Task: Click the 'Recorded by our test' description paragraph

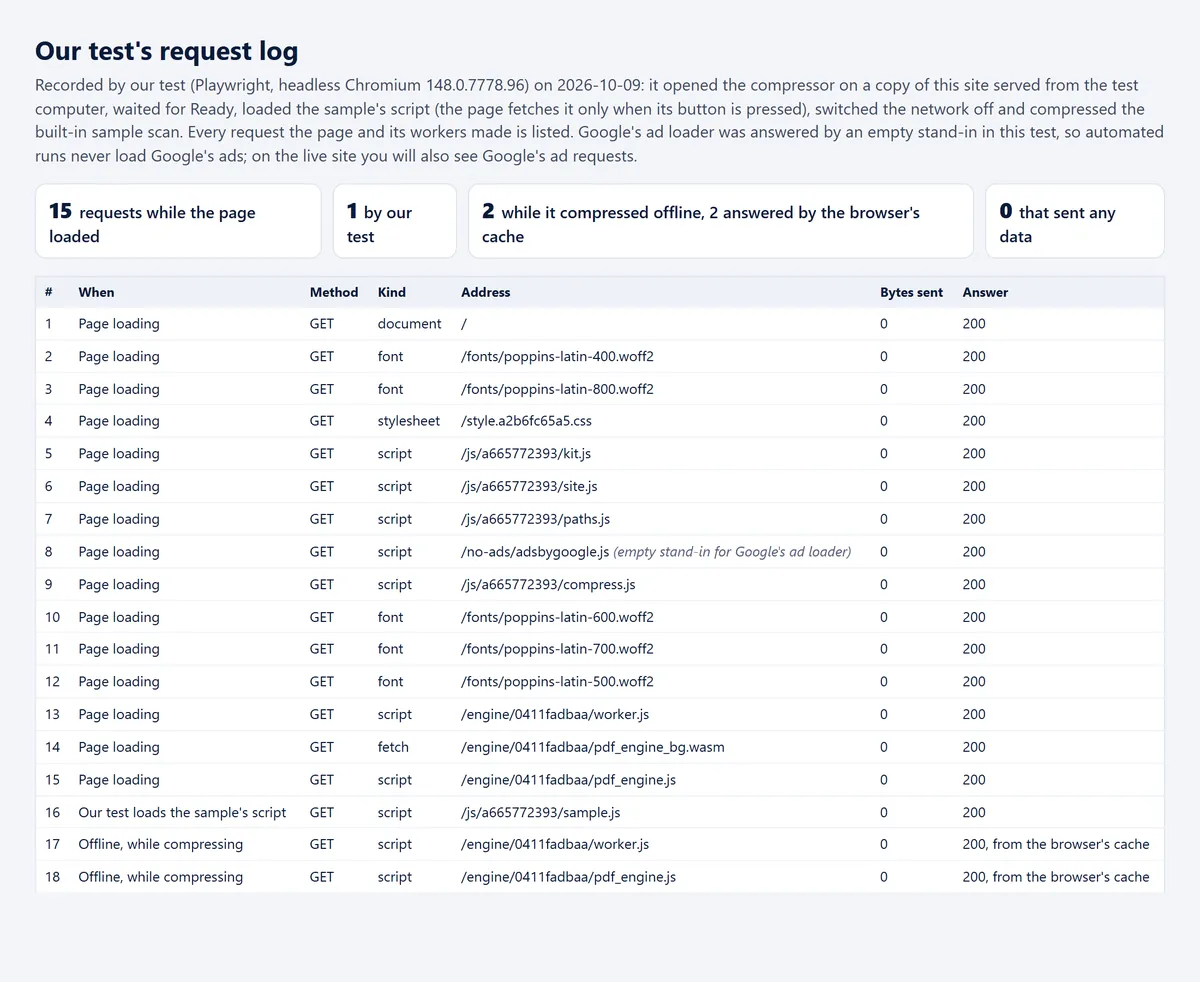Action: click(599, 120)
